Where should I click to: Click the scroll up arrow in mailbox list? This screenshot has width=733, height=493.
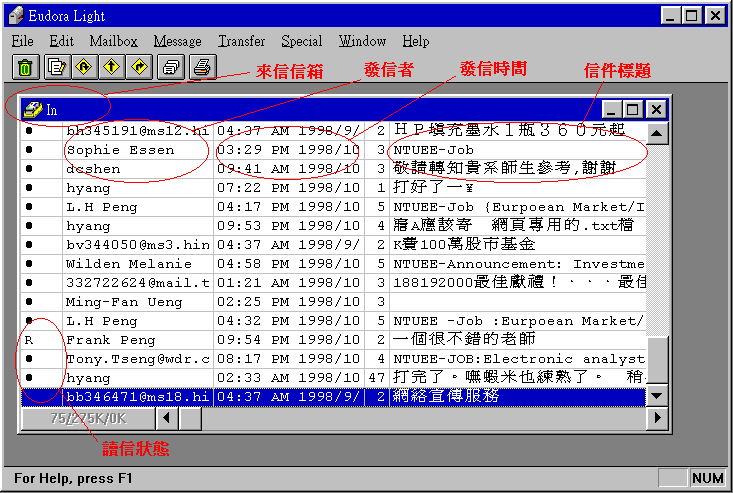pyautogui.click(x=657, y=134)
